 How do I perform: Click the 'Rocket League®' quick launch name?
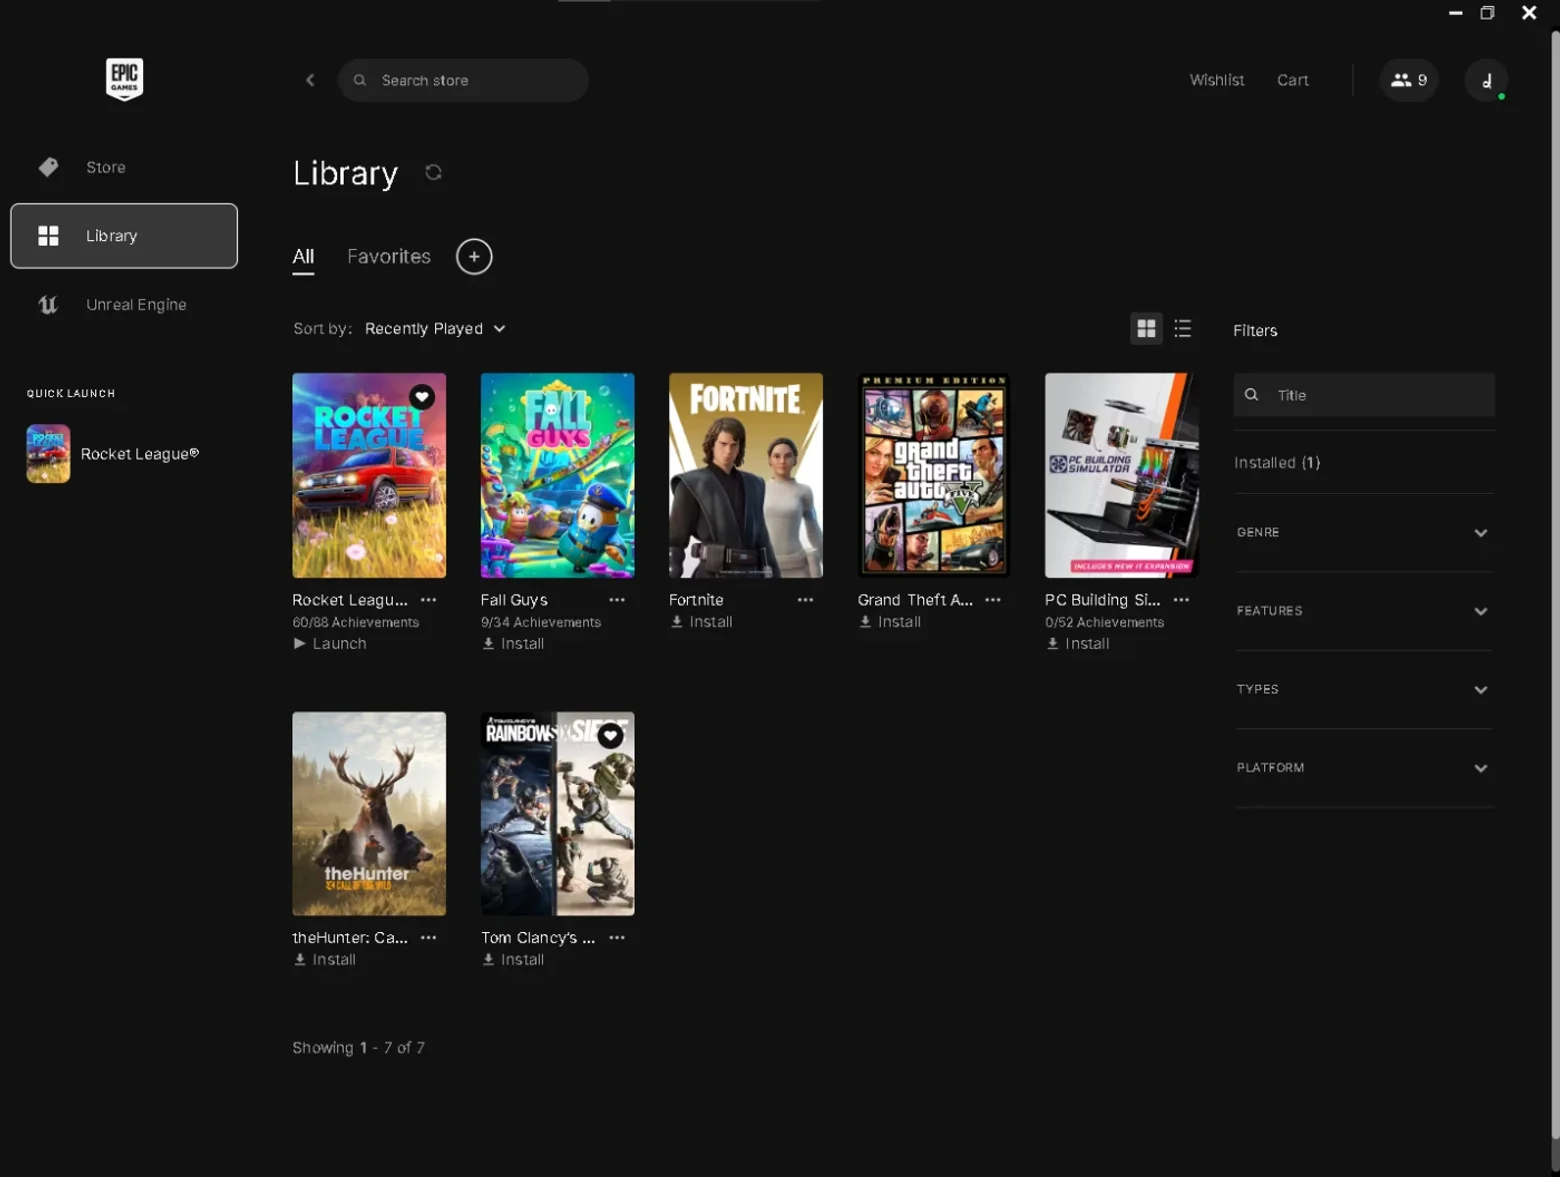[140, 454]
